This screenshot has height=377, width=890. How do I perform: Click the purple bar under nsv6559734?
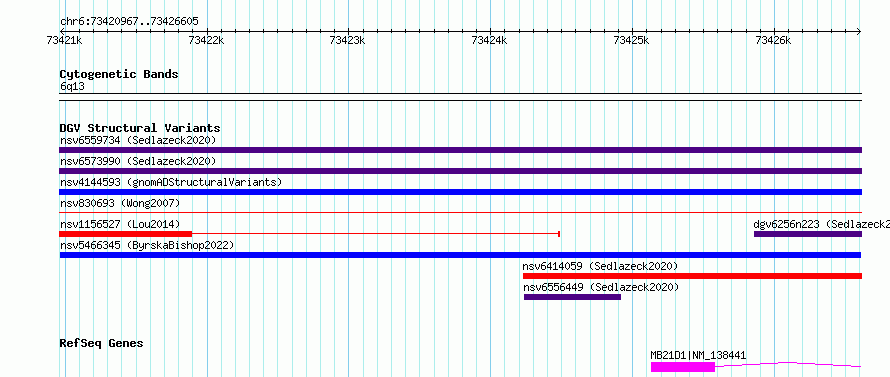tap(460, 150)
